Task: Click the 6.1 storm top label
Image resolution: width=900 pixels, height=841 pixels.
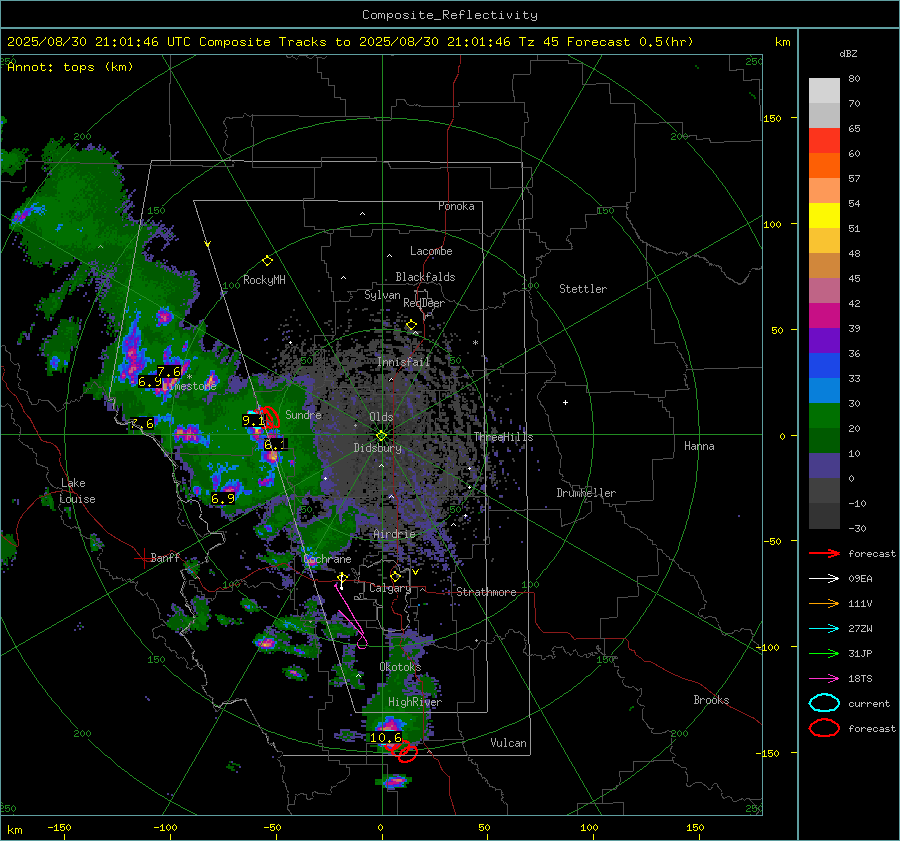Action: tap(274, 445)
